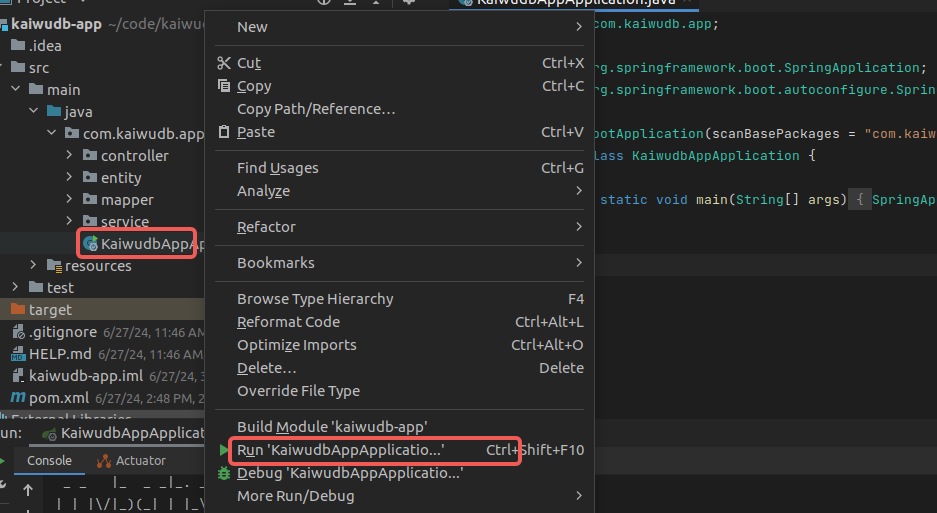Screen dimensions: 937x513
Task: Select Reformat Code menu entry
Action: coord(288,322)
